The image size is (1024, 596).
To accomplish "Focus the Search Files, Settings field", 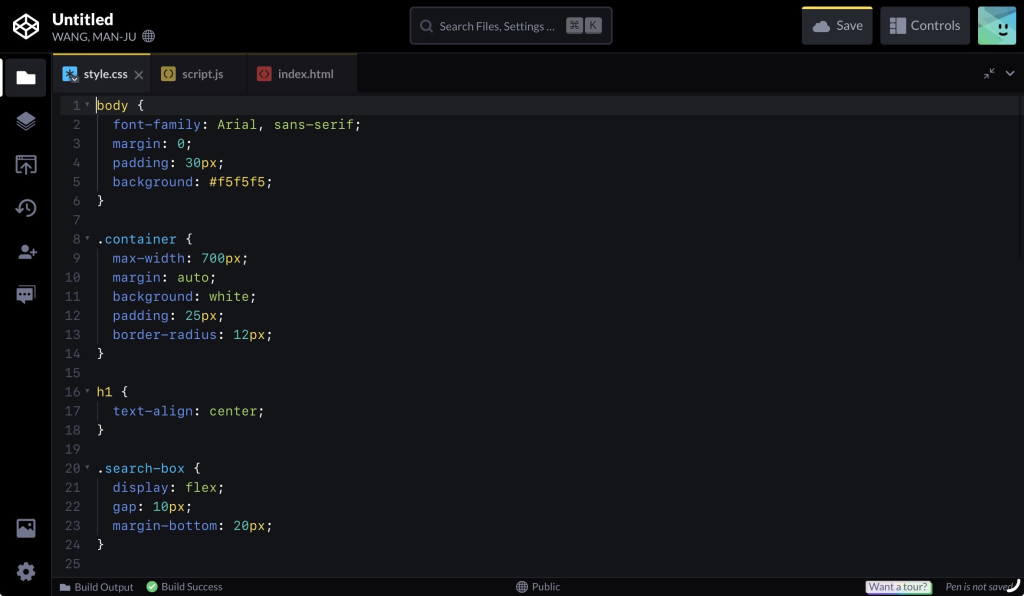I will [511, 26].
